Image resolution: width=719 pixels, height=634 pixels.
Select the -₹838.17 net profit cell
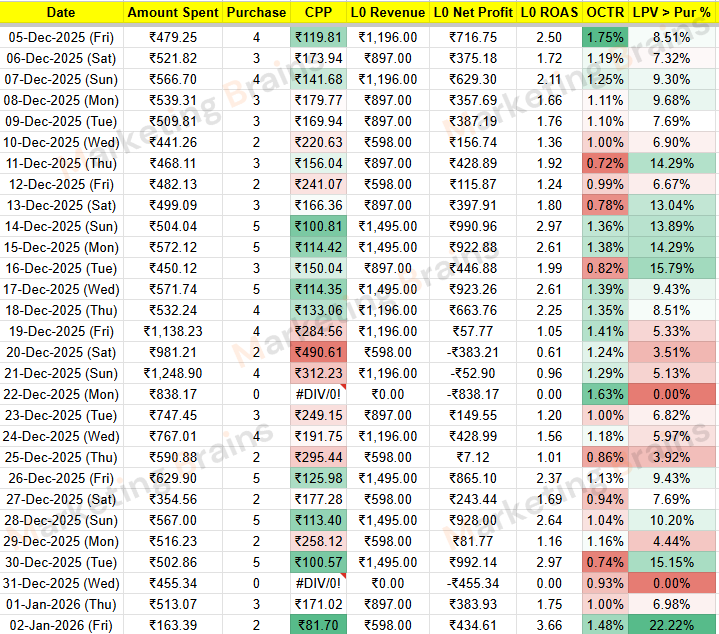pos(473,394)
